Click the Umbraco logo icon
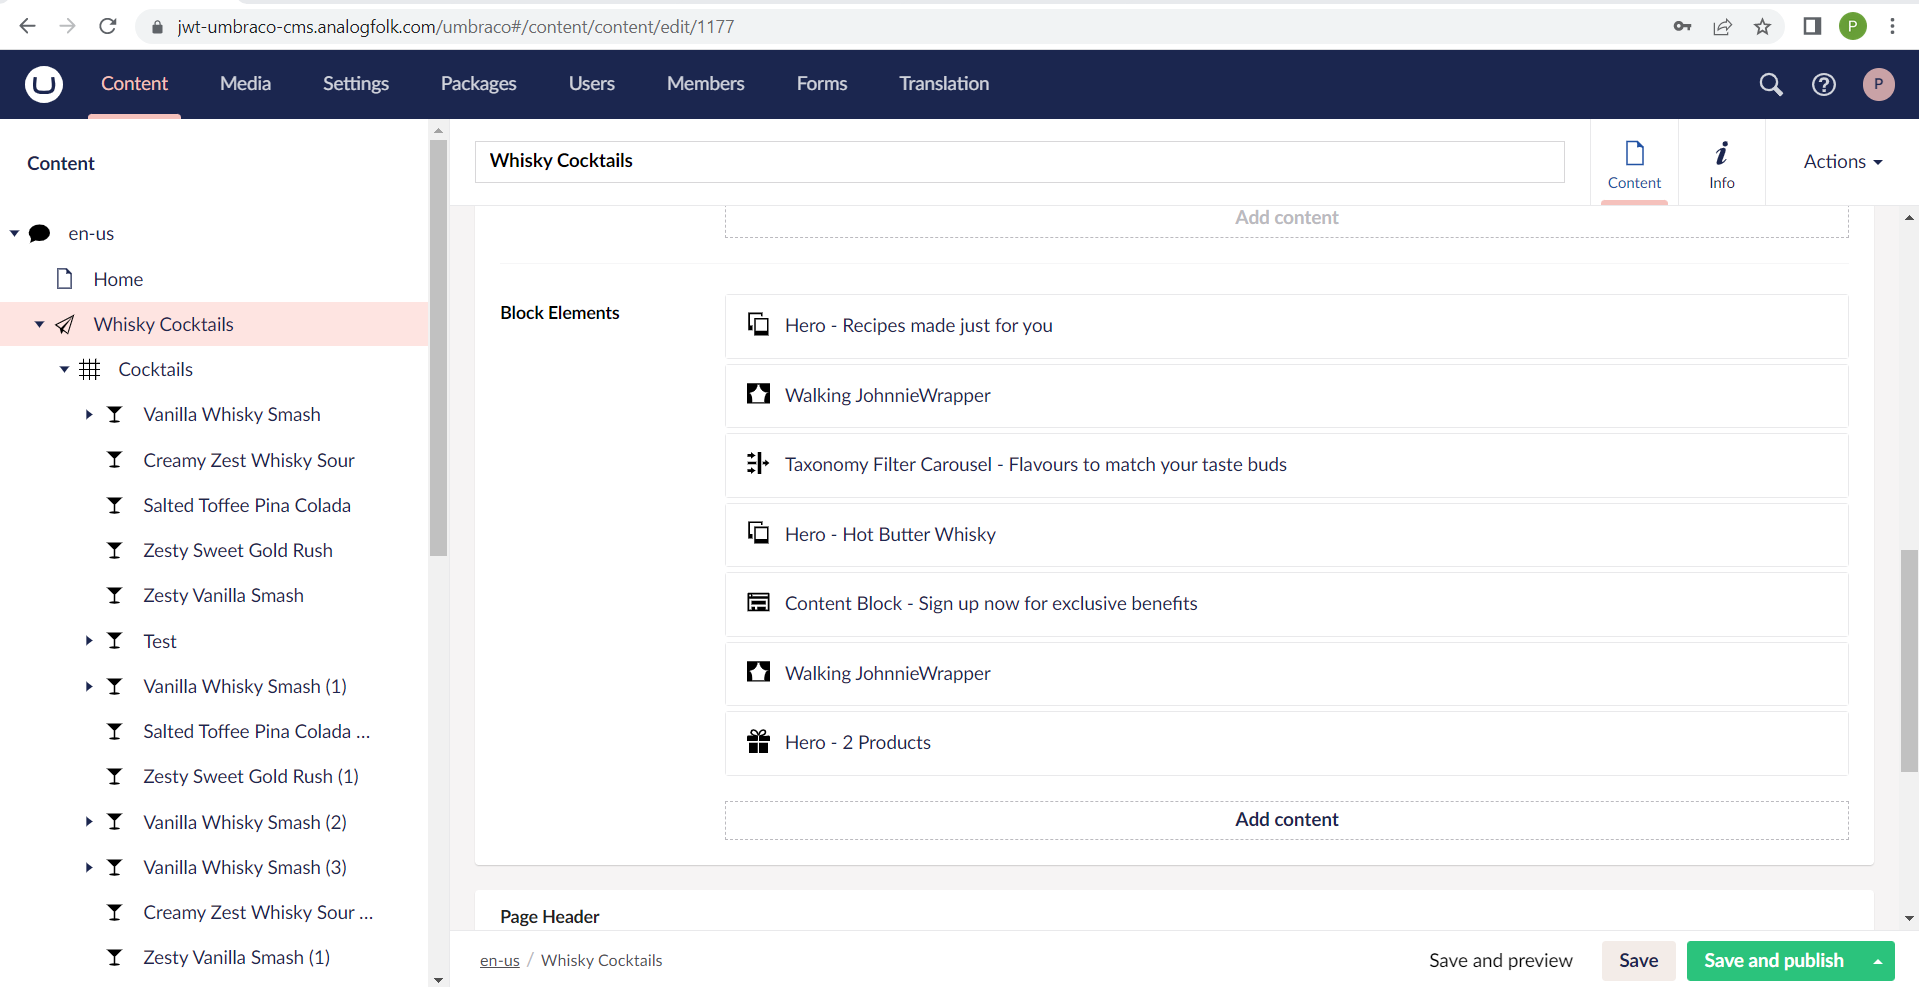 click(x=44, y=84)
